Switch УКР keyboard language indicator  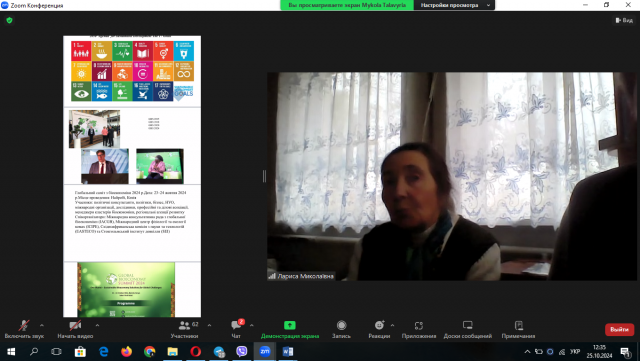click(575, 352)
